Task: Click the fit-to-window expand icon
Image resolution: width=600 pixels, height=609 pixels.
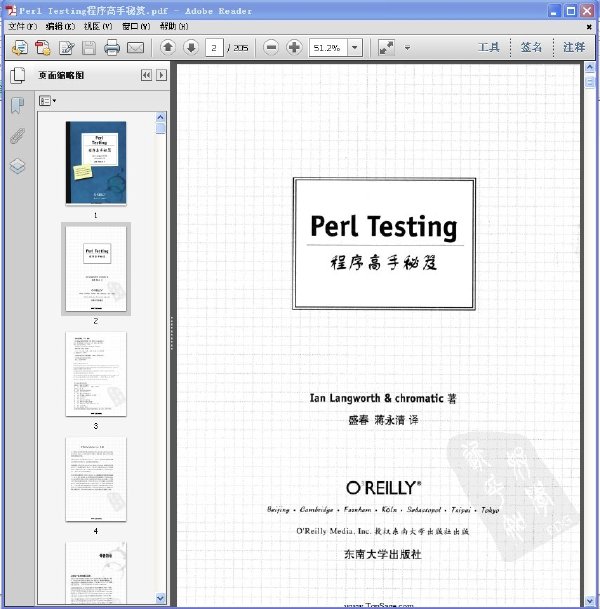Action: click(x=386, y=48)
